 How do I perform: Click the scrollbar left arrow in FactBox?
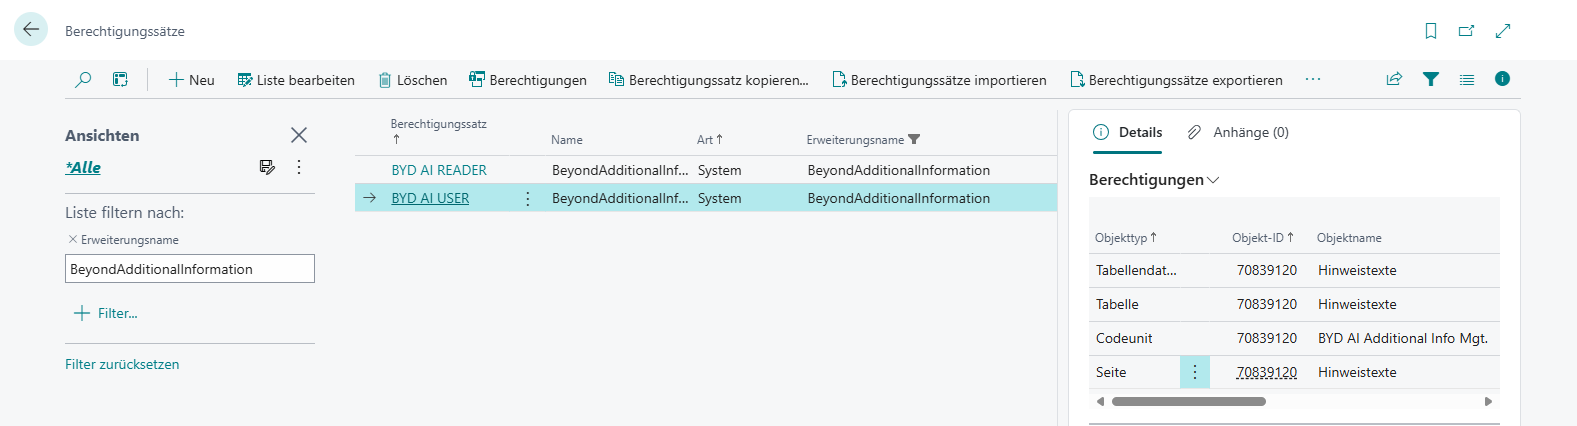point(1100,401)
